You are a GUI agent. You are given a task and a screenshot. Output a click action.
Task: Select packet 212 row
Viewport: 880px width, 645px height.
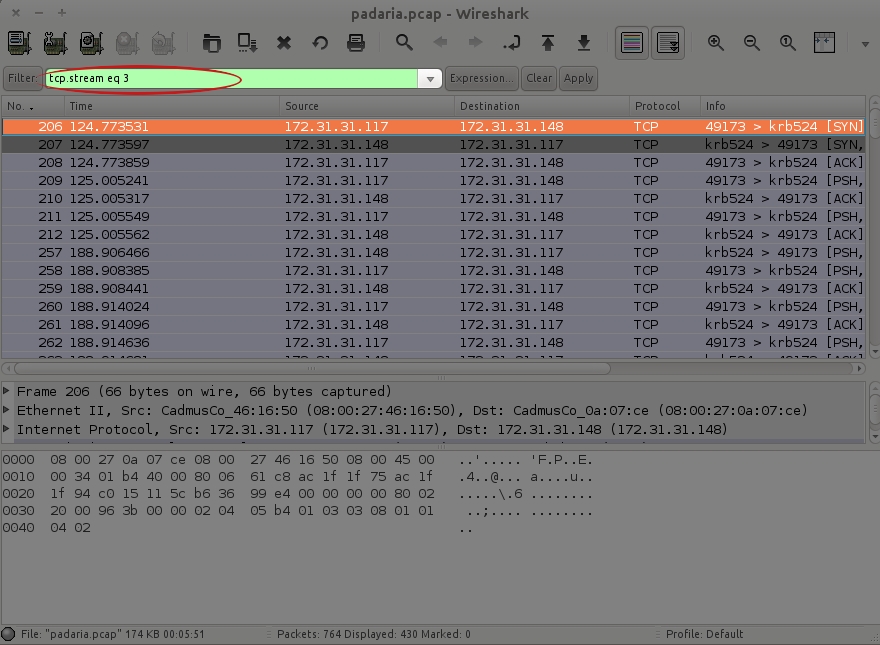pyautogui.click(x=433, y=234)
